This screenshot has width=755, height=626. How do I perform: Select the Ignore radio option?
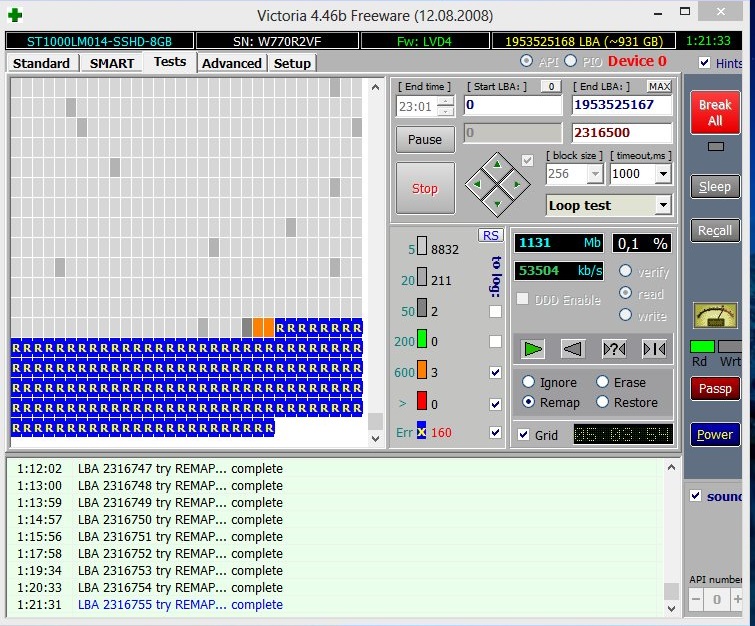pos(529,382)
